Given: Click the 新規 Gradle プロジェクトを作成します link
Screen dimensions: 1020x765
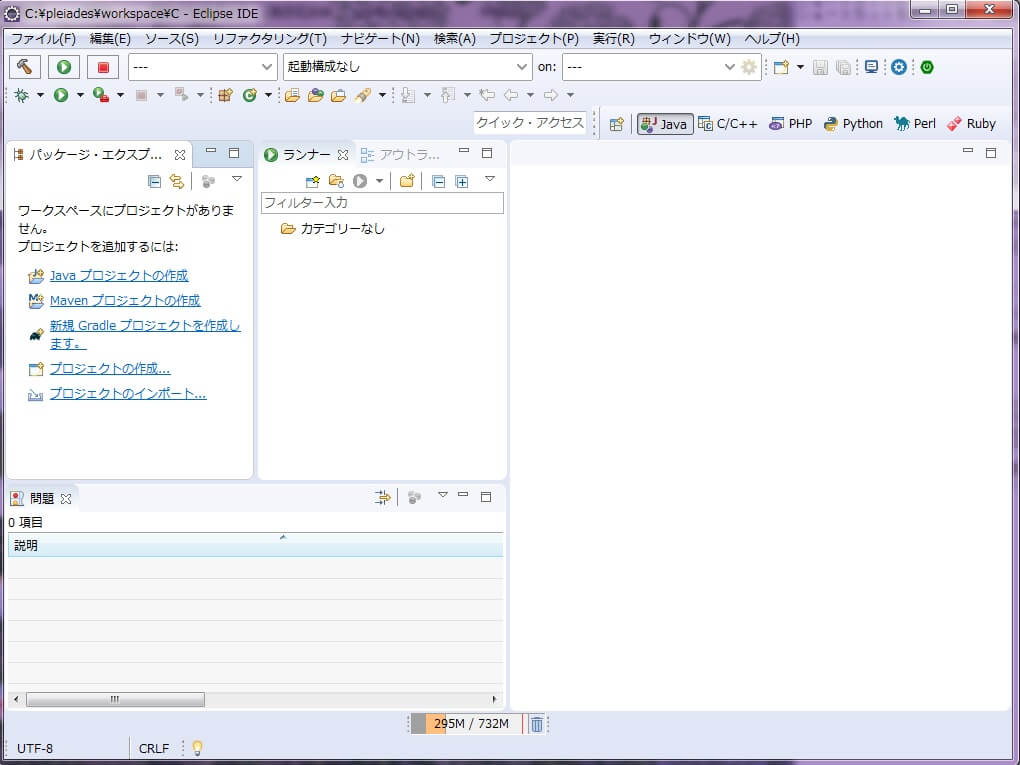Looking at the screenshot, I should [x=145, y=334].
